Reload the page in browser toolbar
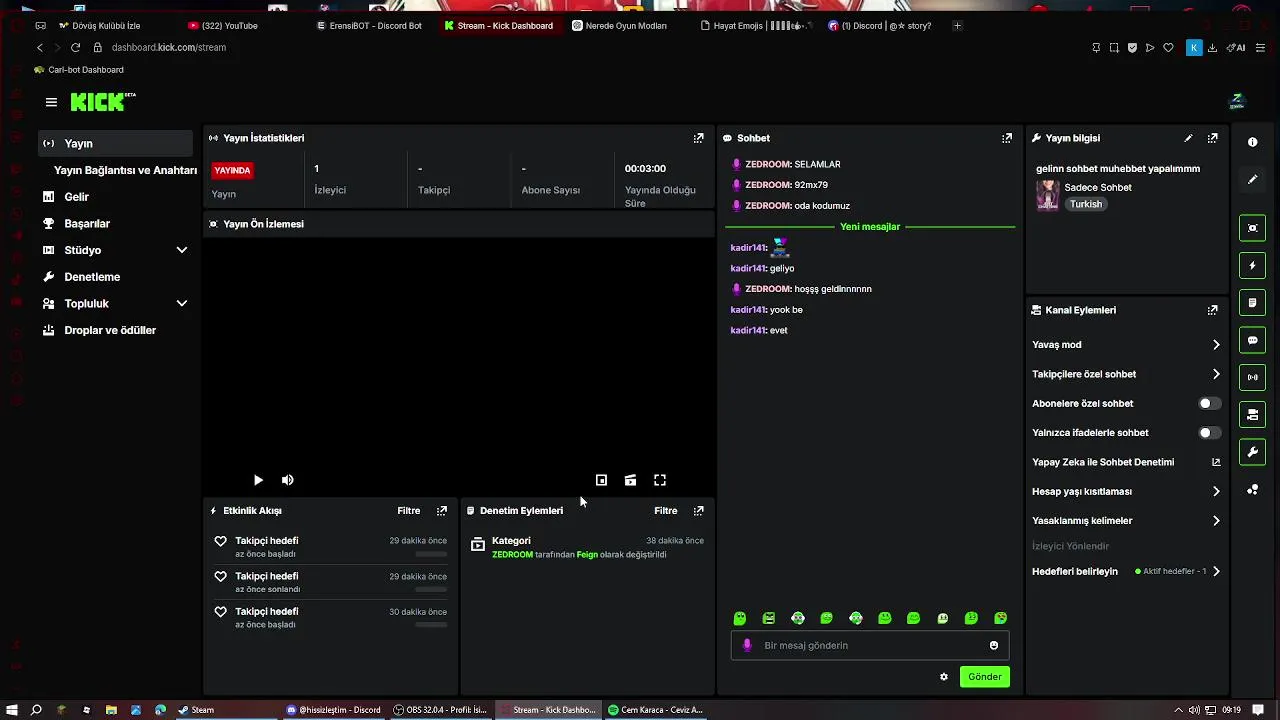1280x720 pixels. click(75, 47)
